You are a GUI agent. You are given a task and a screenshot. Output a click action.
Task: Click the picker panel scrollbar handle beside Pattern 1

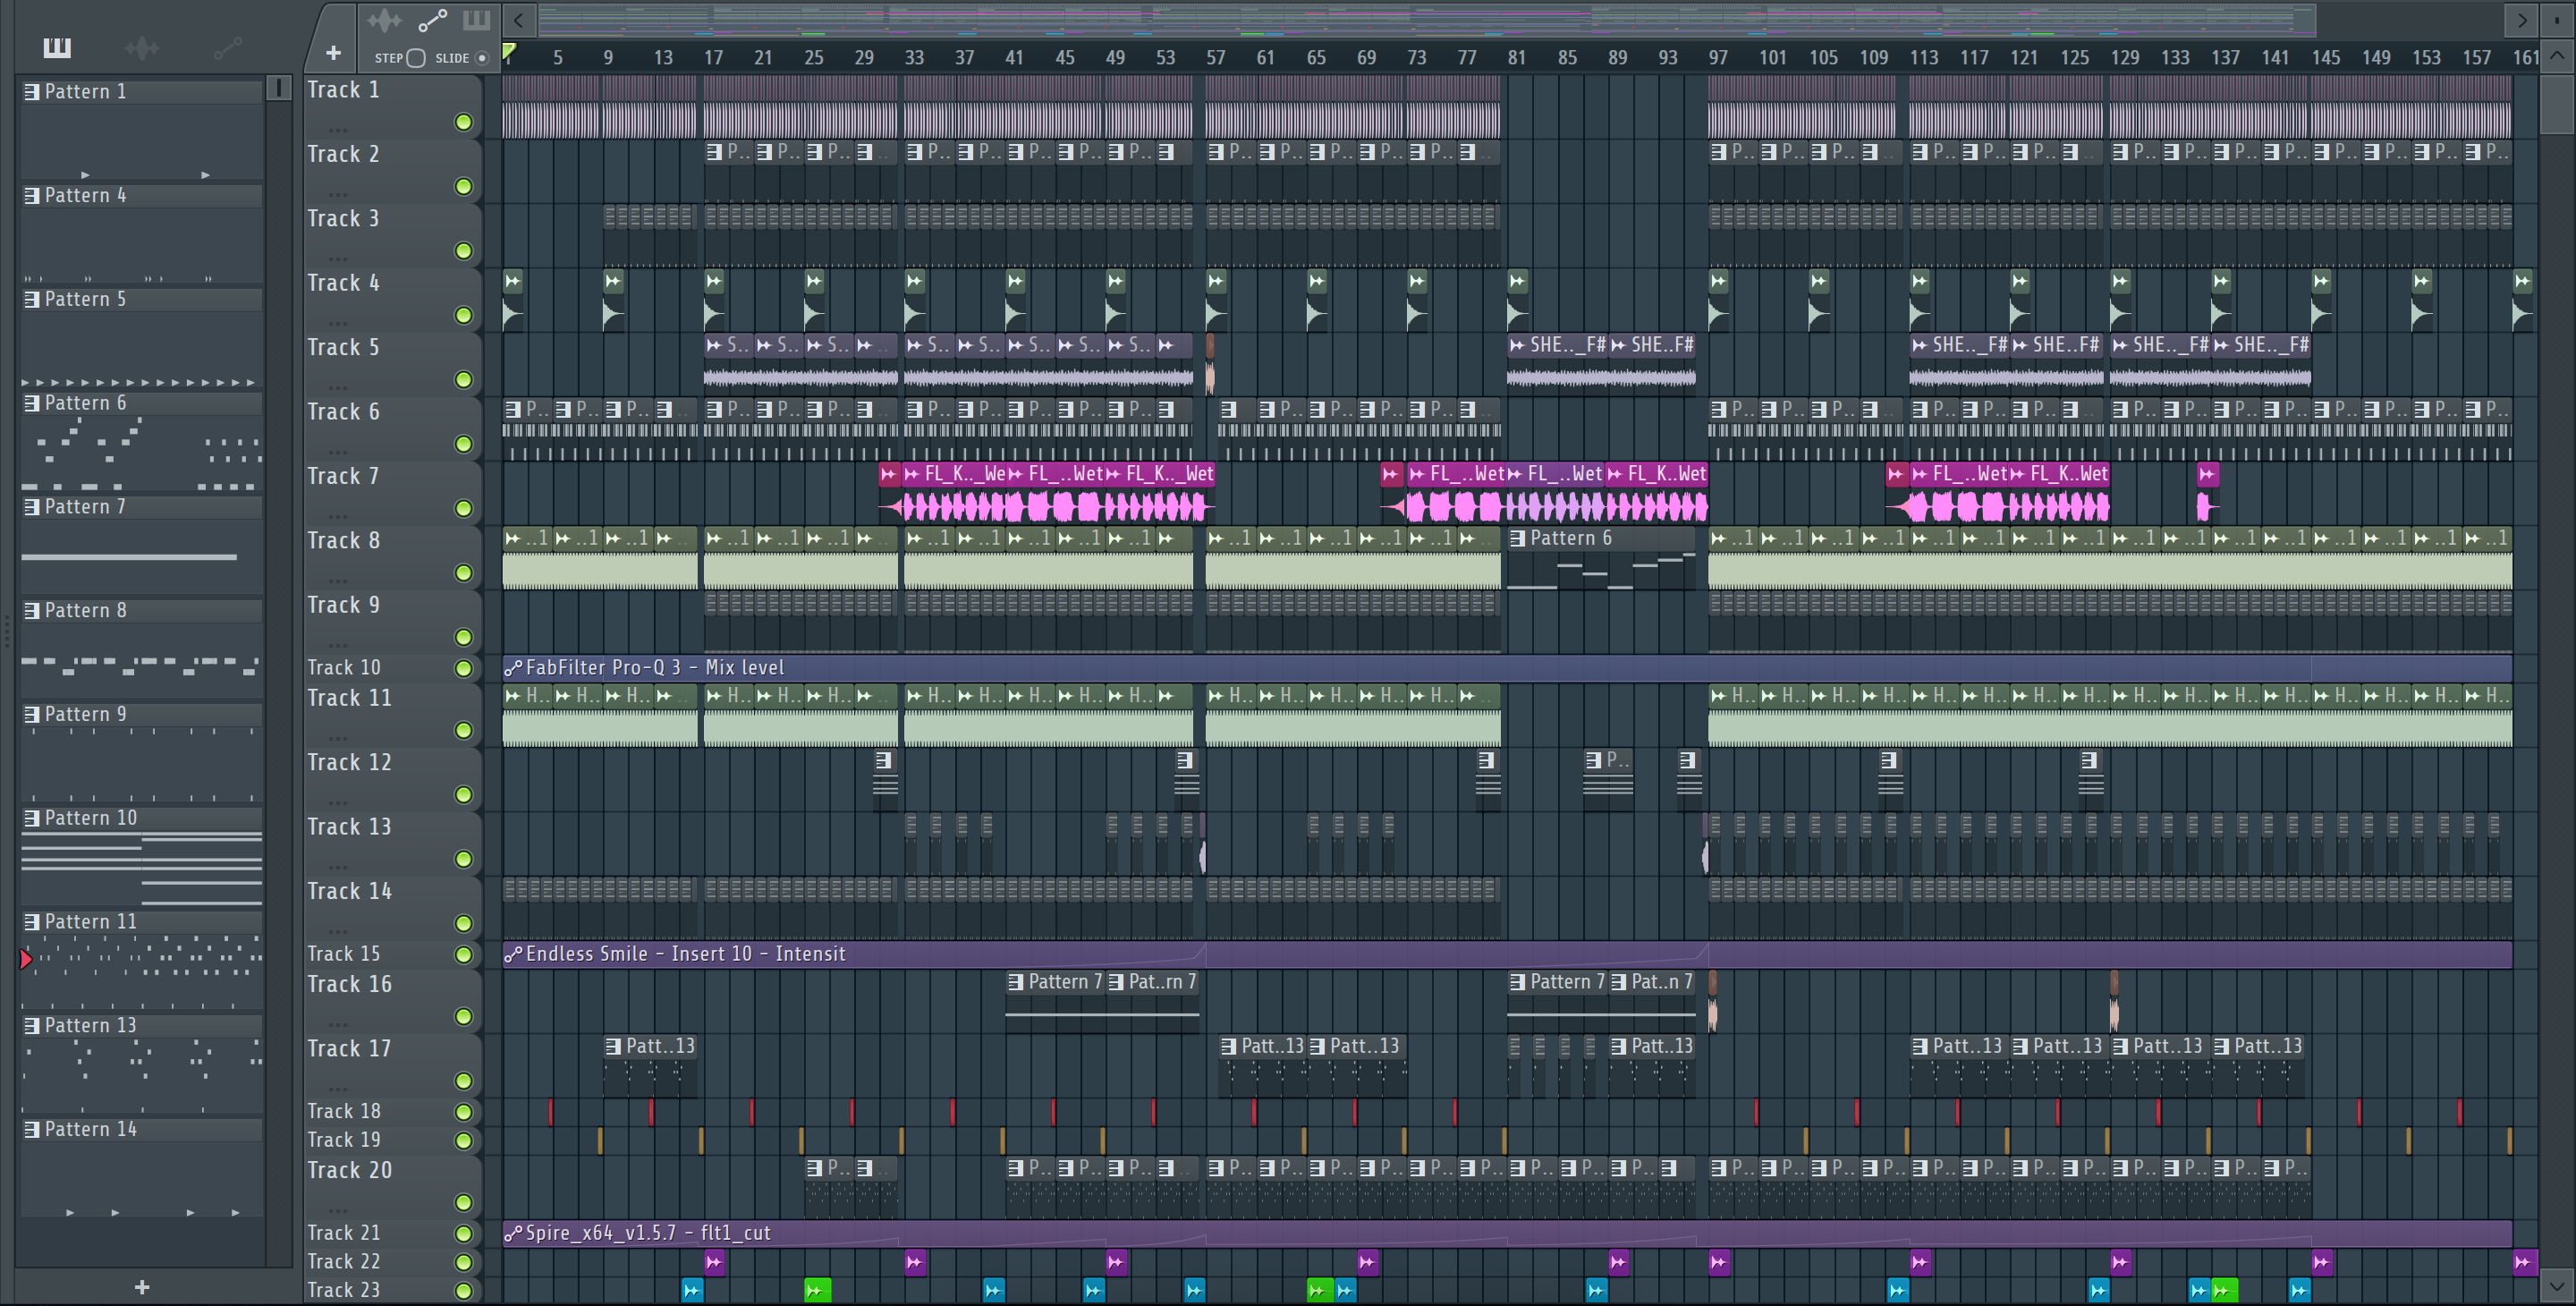(x=279, y=88)
